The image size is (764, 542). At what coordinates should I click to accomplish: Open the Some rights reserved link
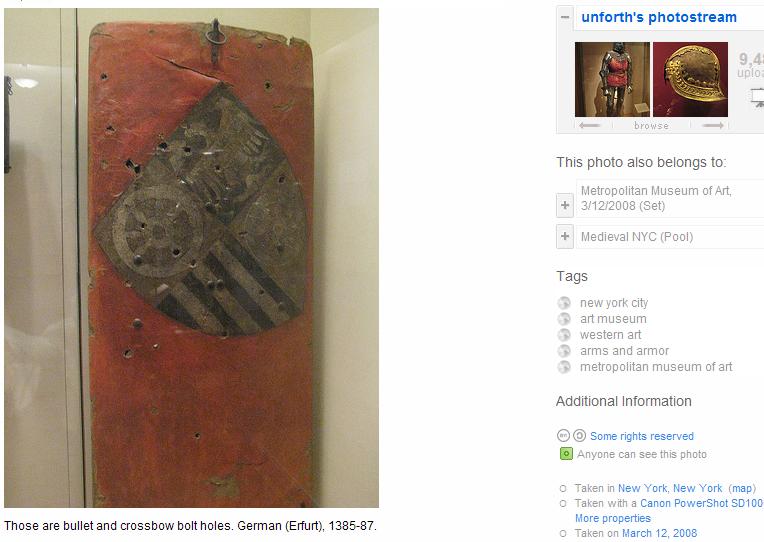tap(642, 436)
